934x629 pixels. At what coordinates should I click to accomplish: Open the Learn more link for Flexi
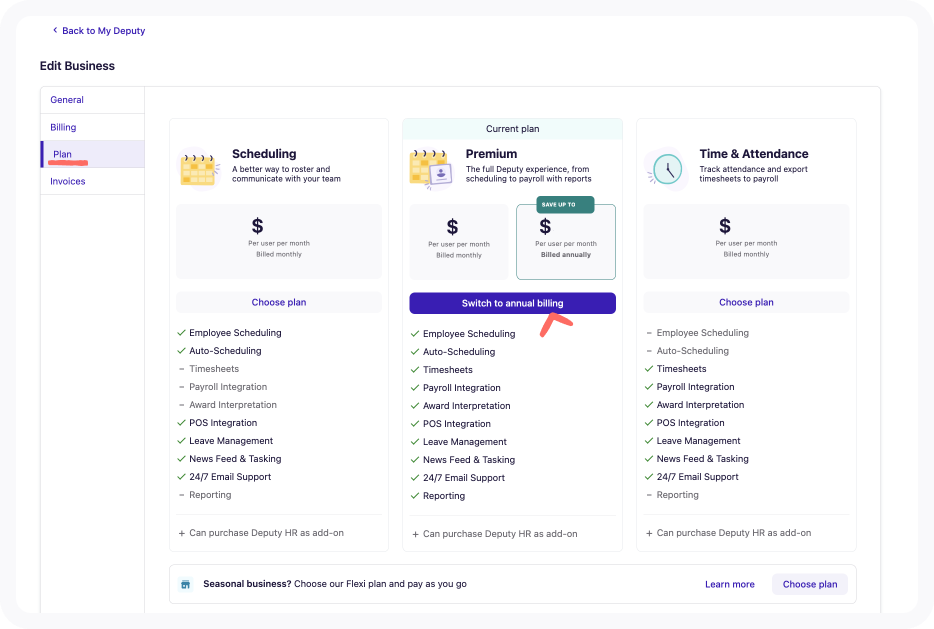729,584
